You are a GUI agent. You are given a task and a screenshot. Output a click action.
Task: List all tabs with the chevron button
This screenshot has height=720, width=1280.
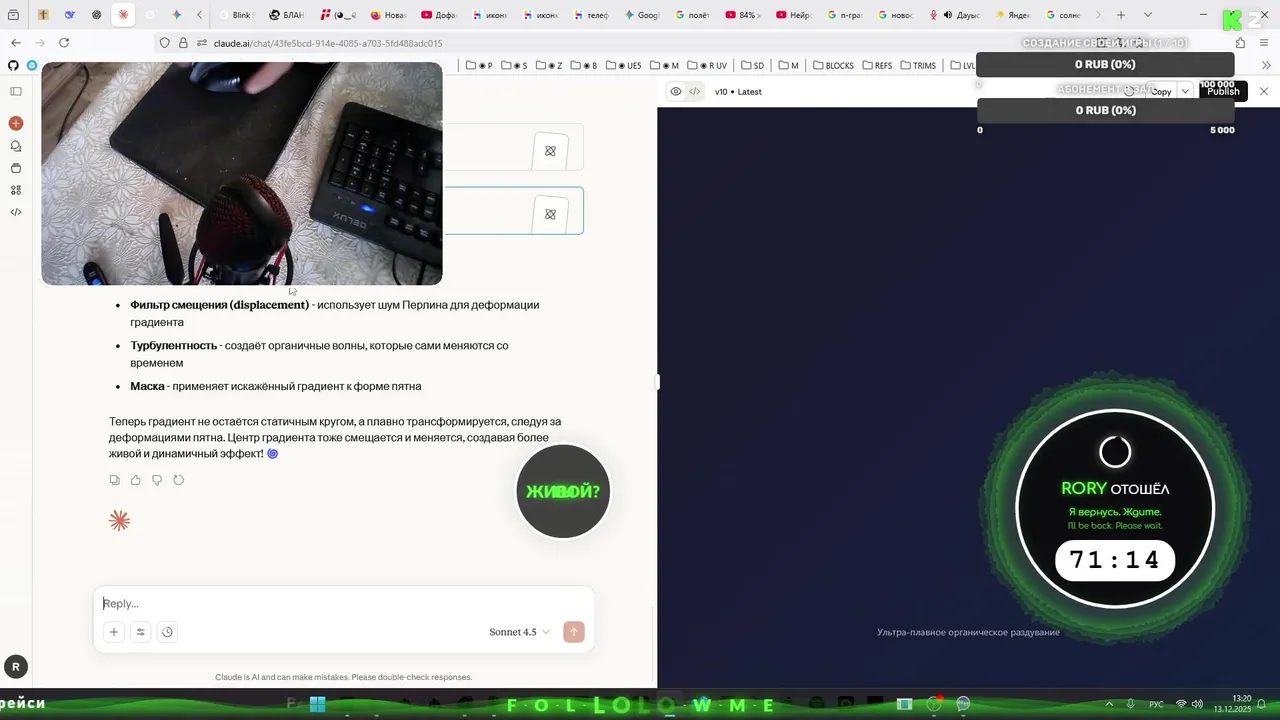pos(1147,15)
